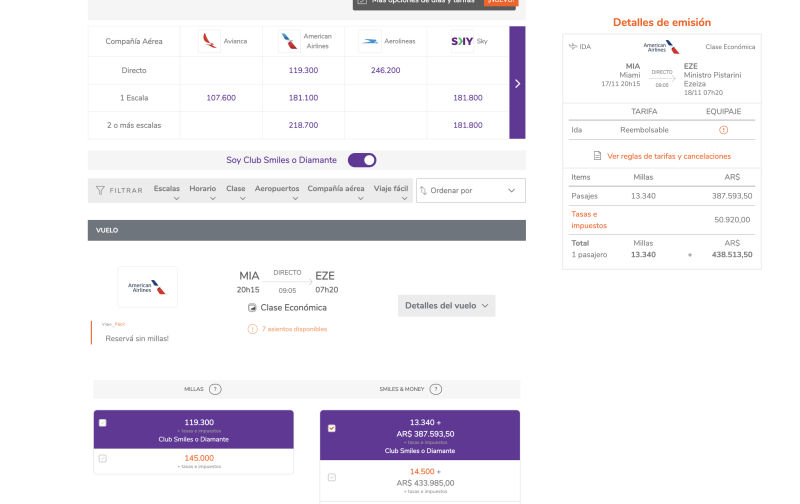Expand the Escalas filter
Screen dimensions: 800x504
point(167,192)
